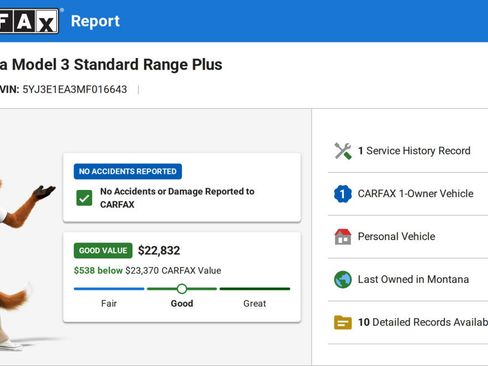Click the green checkmark no accidents box

[x=84, y=198]
